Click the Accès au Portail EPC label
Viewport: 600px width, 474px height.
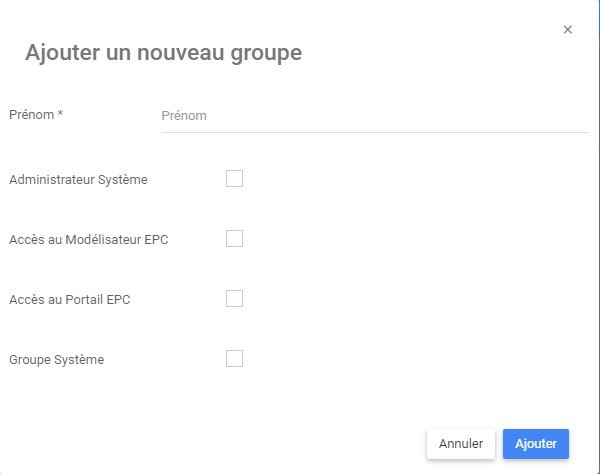coord(70,300)
